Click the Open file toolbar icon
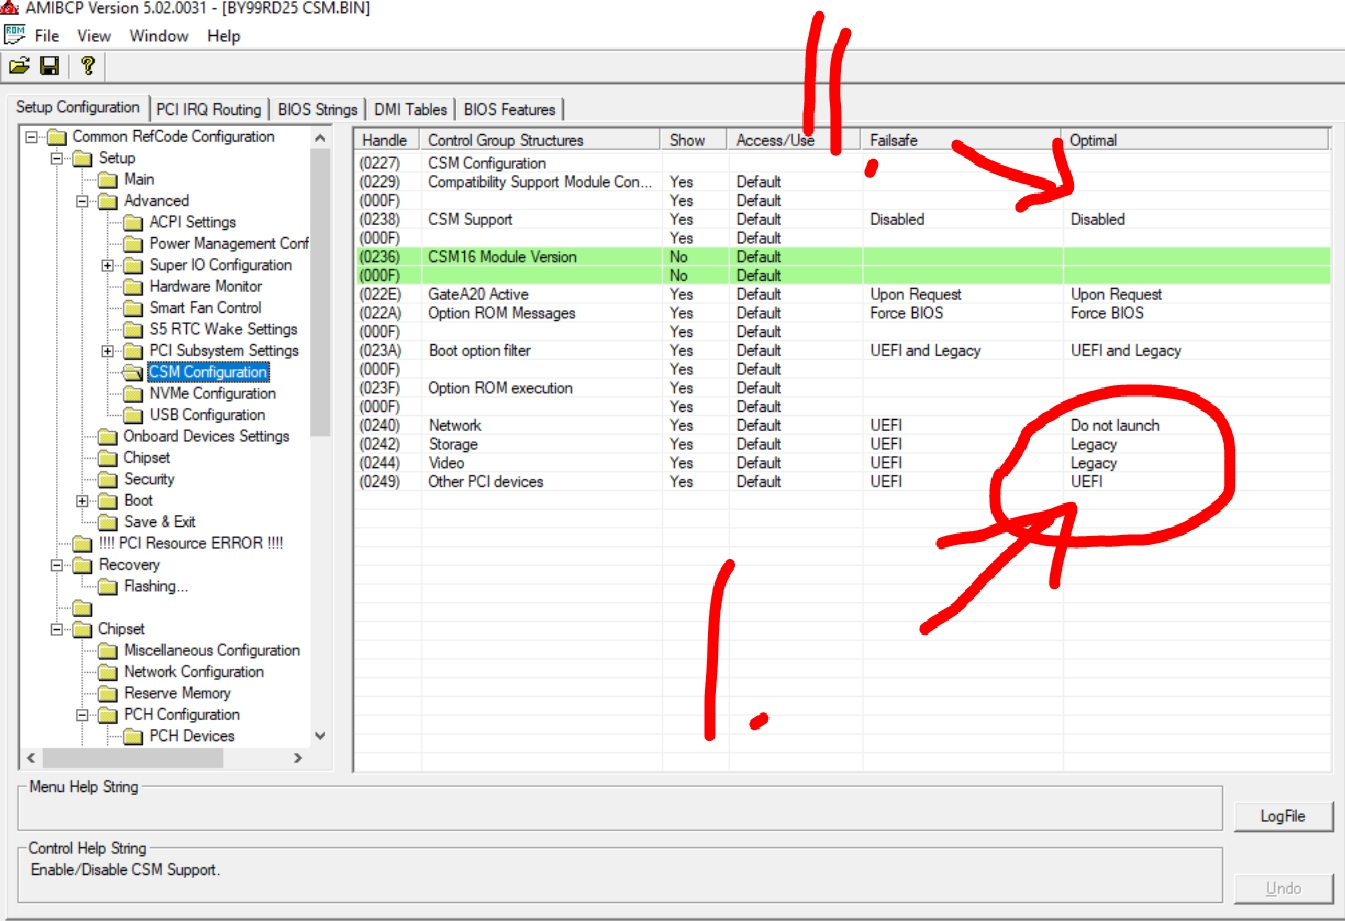 19,66
